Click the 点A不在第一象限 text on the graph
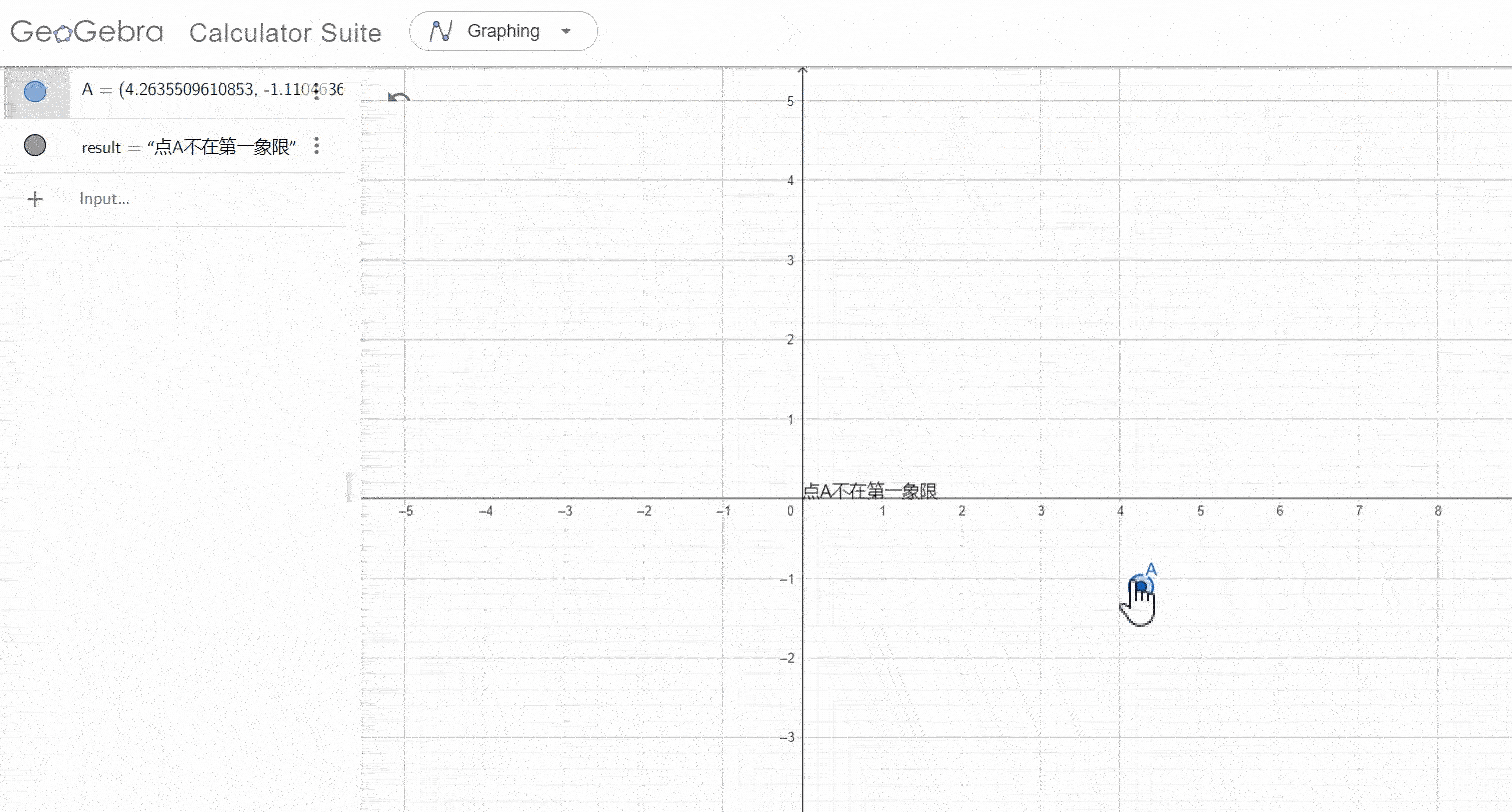This screenshot has height=812, width=1512. [x=870, y=491]
